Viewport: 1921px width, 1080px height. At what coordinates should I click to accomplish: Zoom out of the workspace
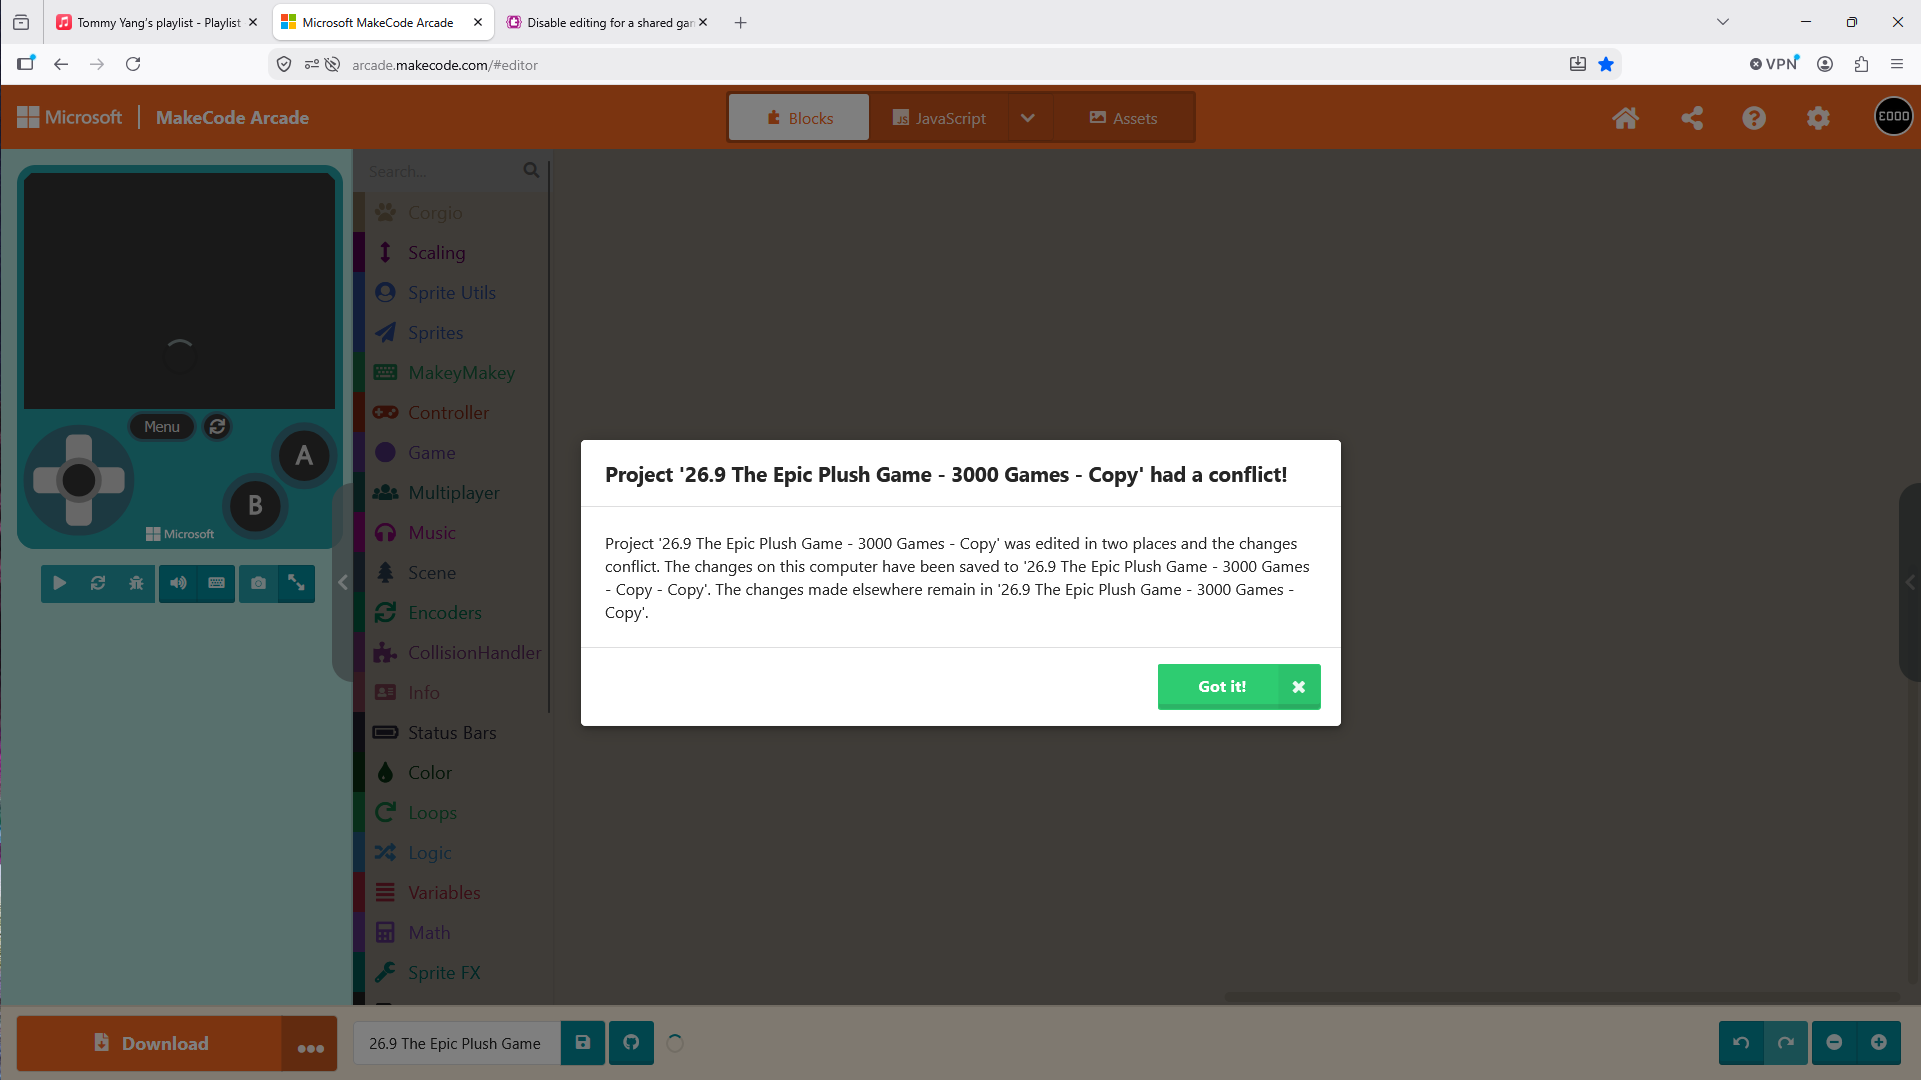tap(1834, 1044)
